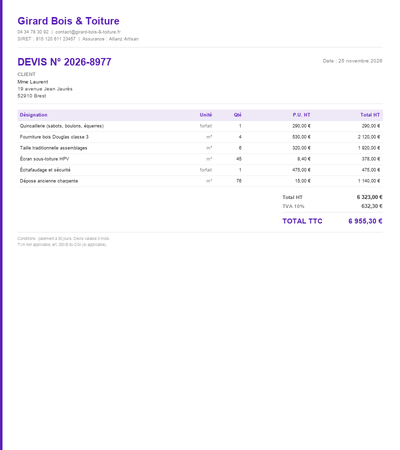The image size is (400, 450).
Task: Click the Désignation column header
Action: pos(34,115)
